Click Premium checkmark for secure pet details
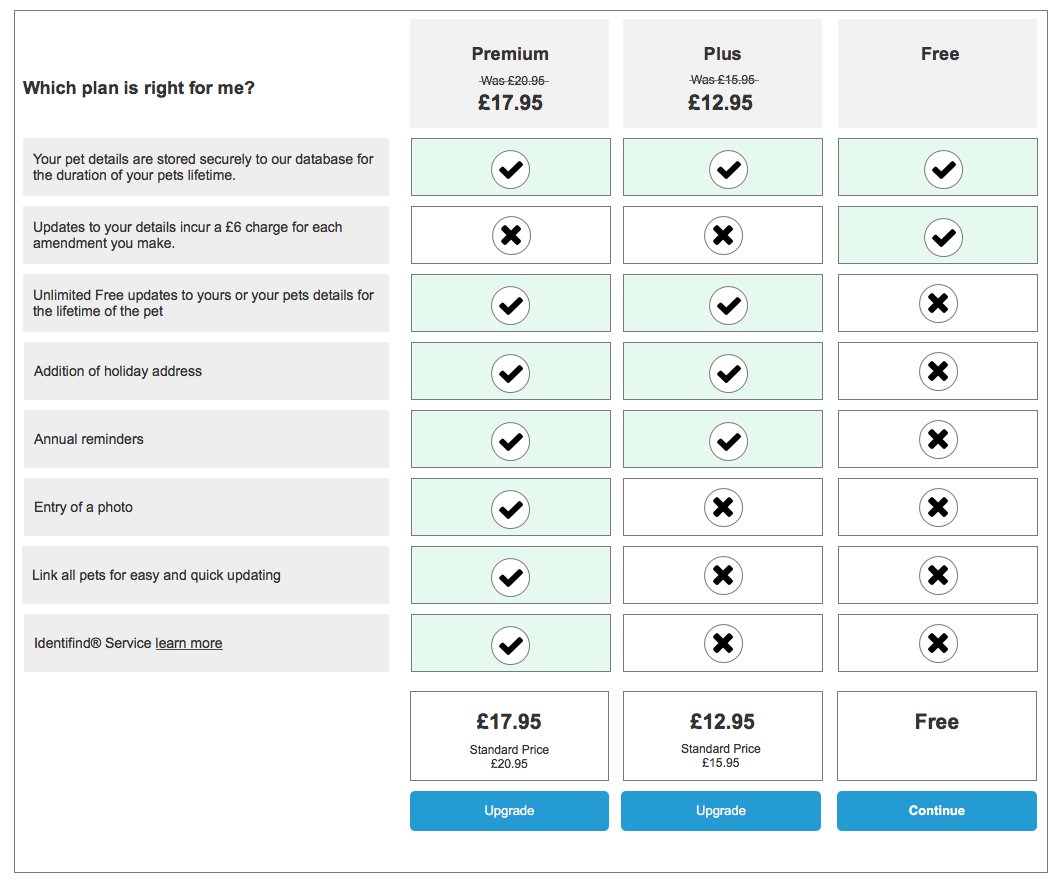 coord(510,170)
